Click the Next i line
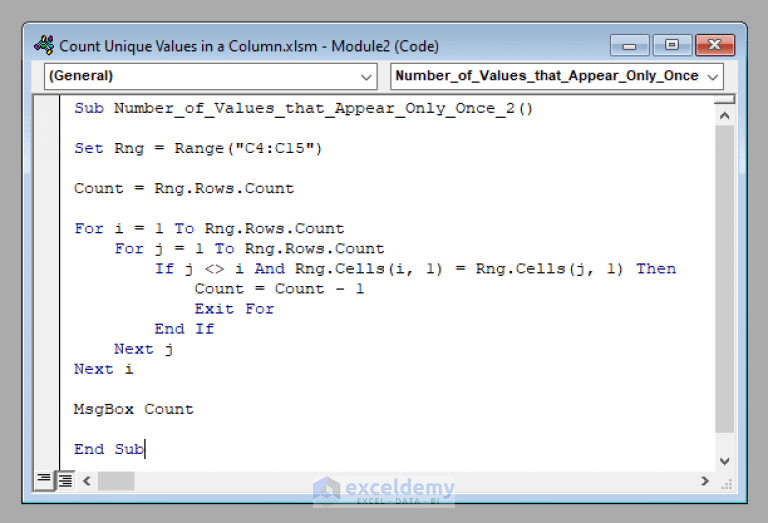768x523 pixels. click(x=103, y=369)
